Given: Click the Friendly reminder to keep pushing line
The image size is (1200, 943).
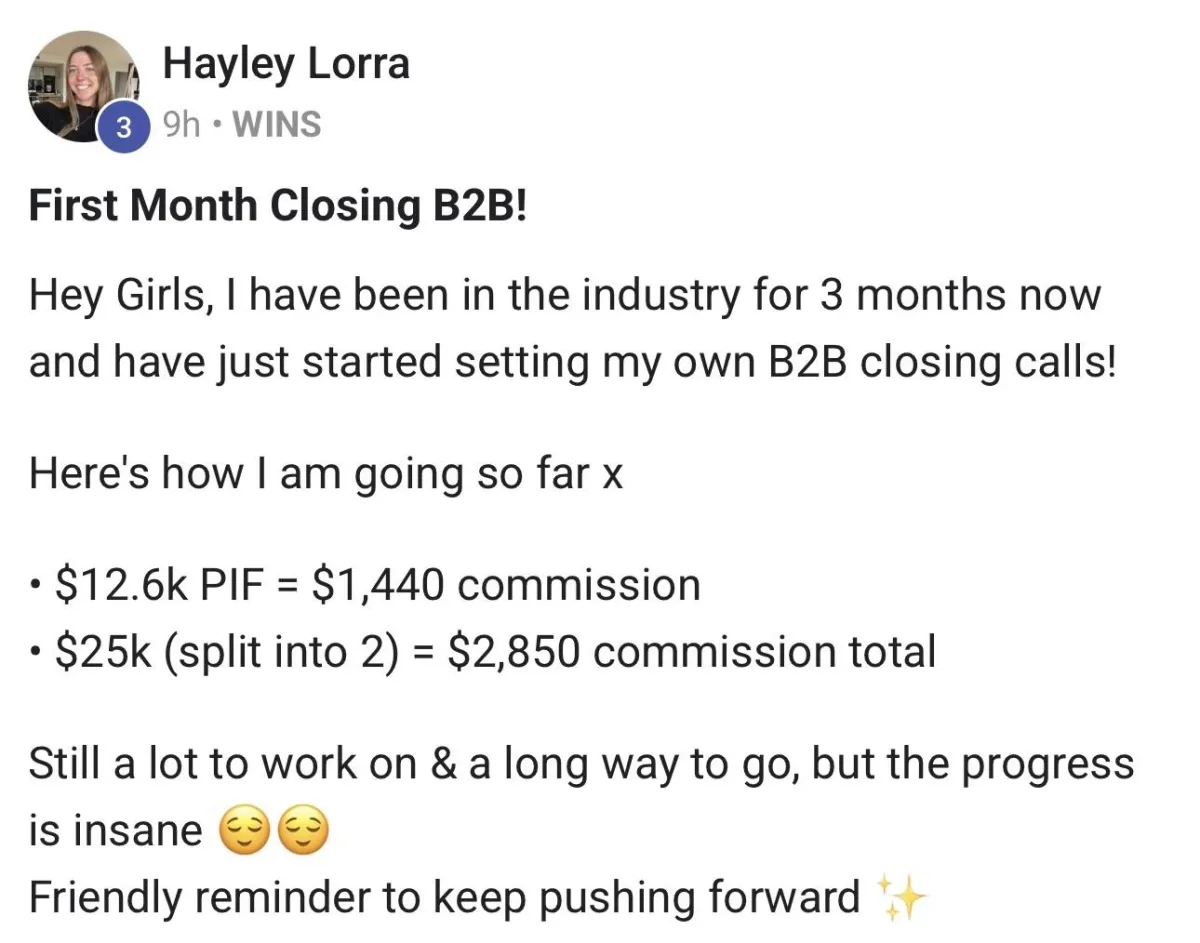Looking at the screenshot, I should pos(444,897).
